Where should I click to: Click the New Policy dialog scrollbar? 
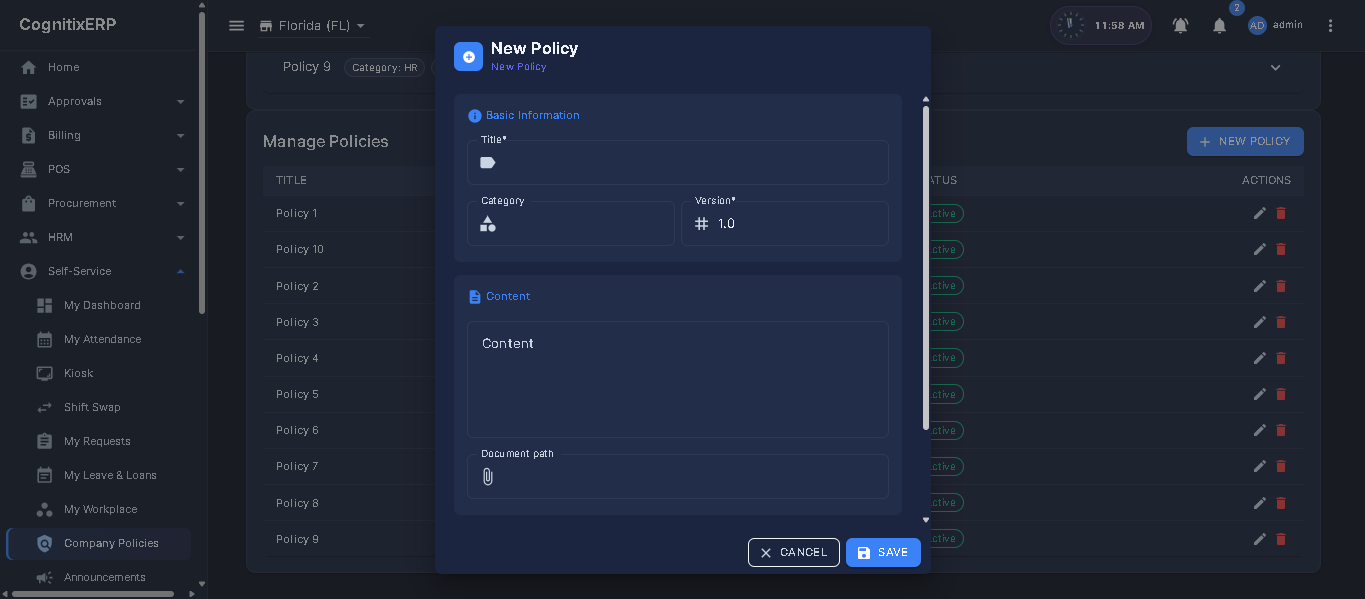[926, 268]
